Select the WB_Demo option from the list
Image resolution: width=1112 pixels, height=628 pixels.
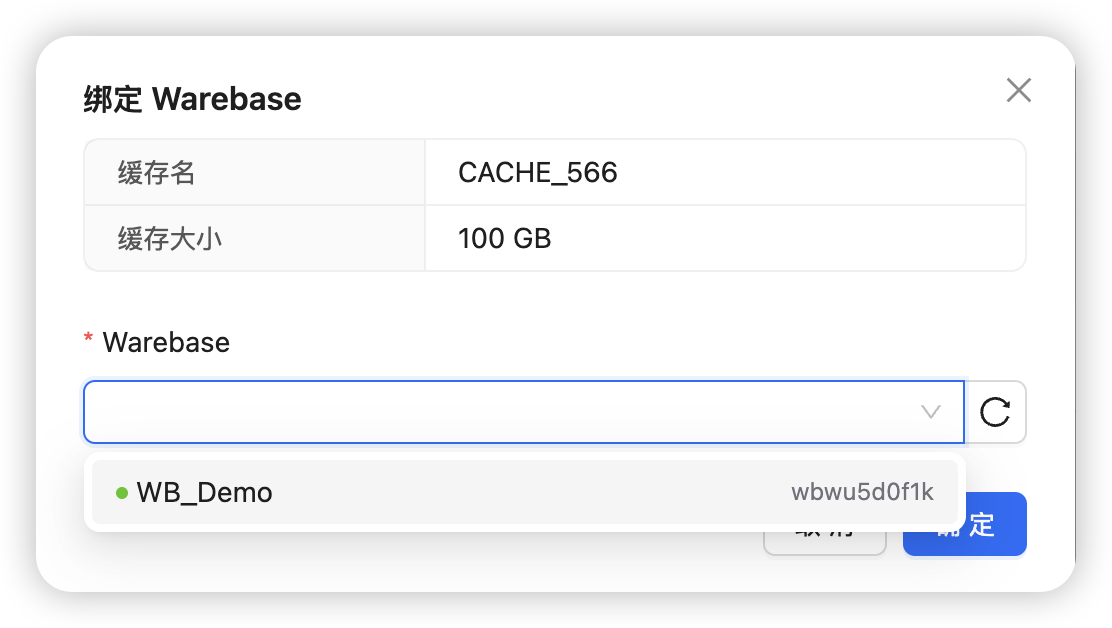click(525, 492)
